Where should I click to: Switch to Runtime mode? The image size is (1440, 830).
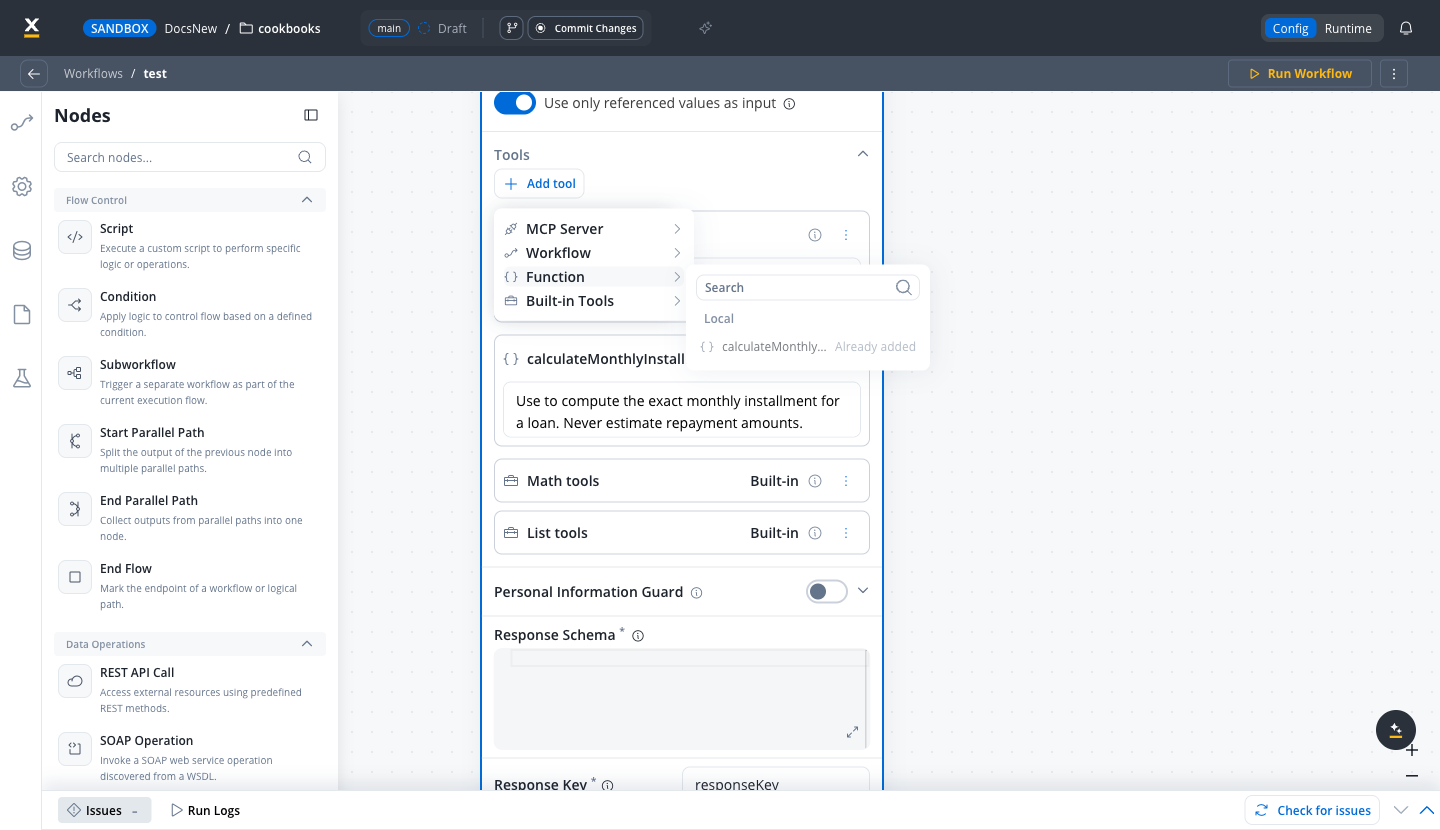1348,28
